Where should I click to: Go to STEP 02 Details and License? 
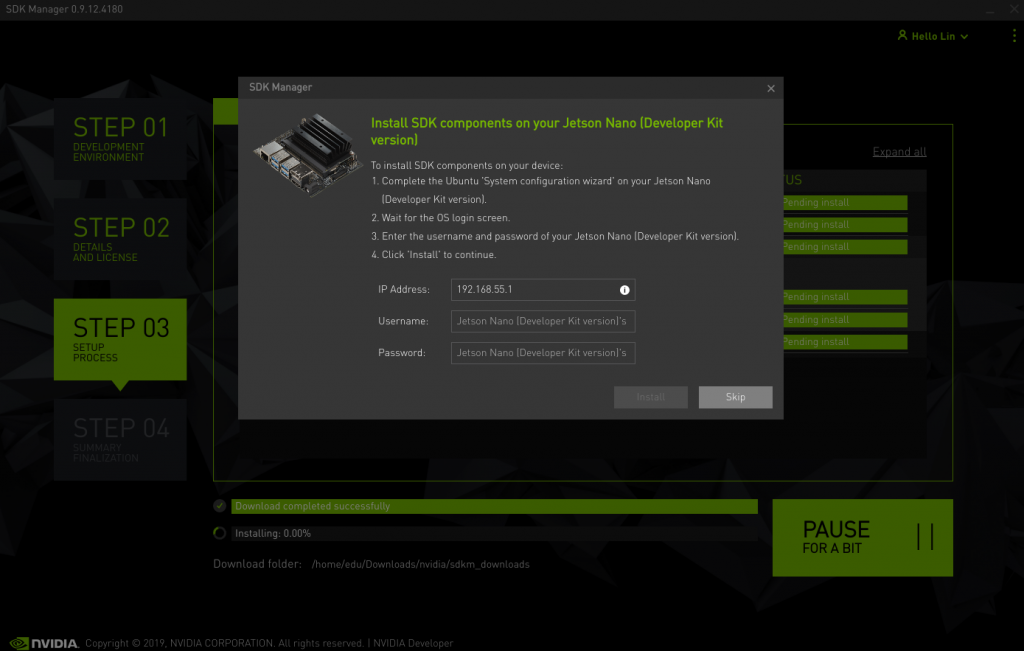pyautogui.click(x=120, y=239)
